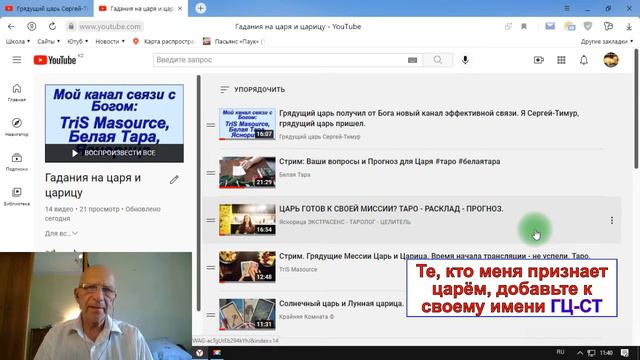Expand the Школа bookmarks folder
Image resolution: width=640 pixels, height=360 pixels.
[18, 41]
